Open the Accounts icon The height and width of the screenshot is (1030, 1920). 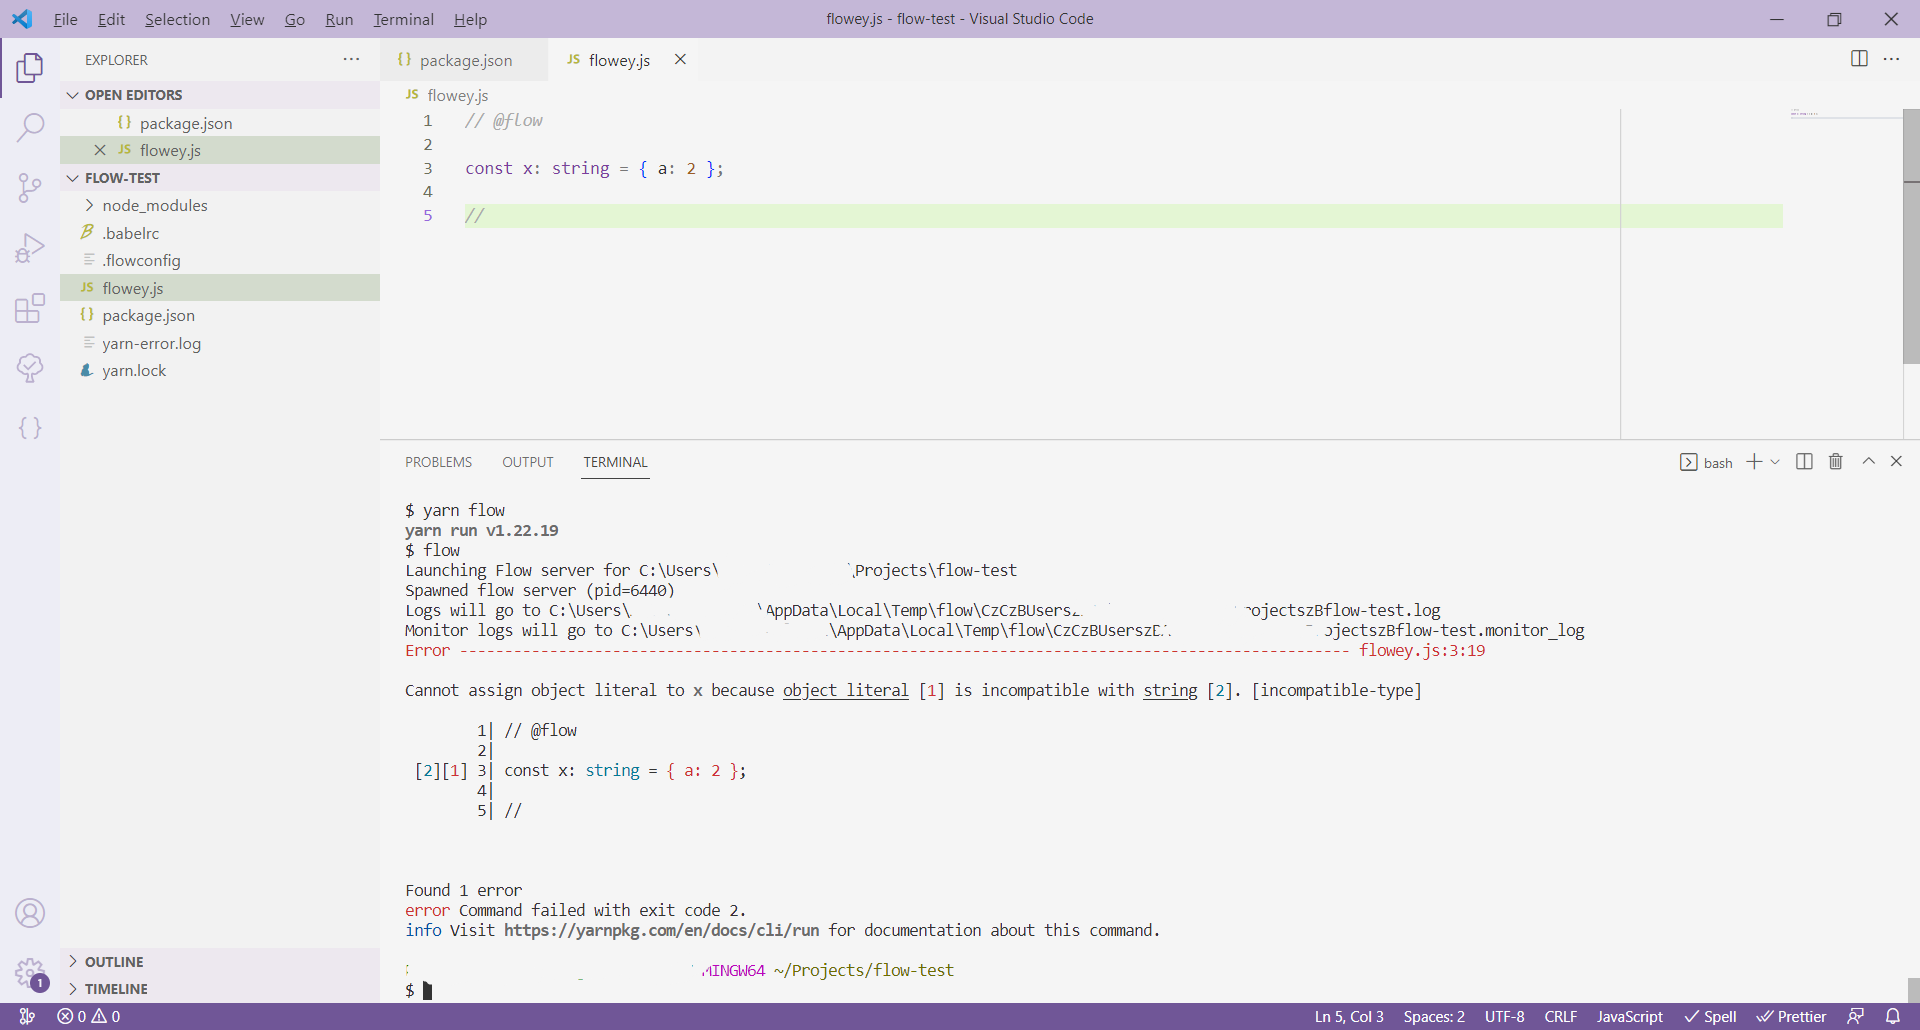tap(30, 913)
